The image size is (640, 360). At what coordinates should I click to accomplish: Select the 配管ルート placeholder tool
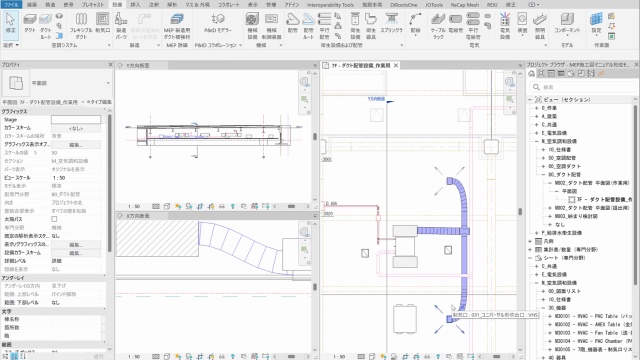pyautogui.click(x=309, y=26)
